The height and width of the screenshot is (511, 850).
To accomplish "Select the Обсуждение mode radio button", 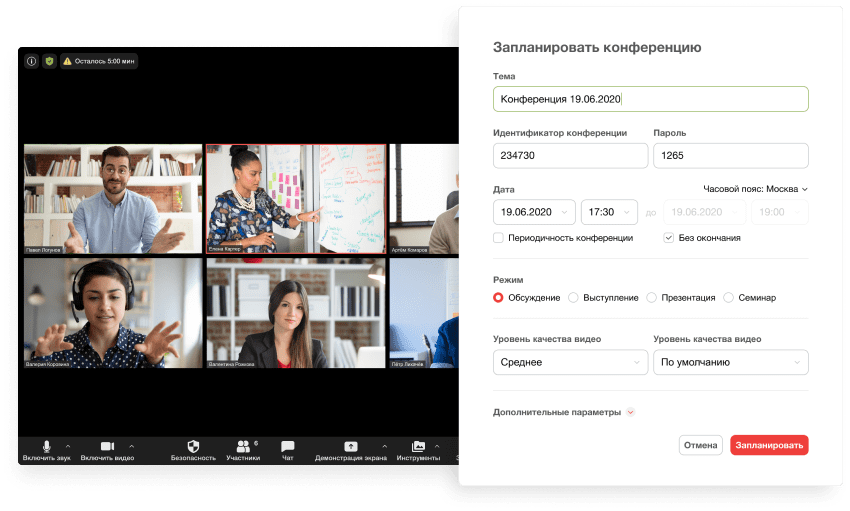I will click(x=498, y=297).
